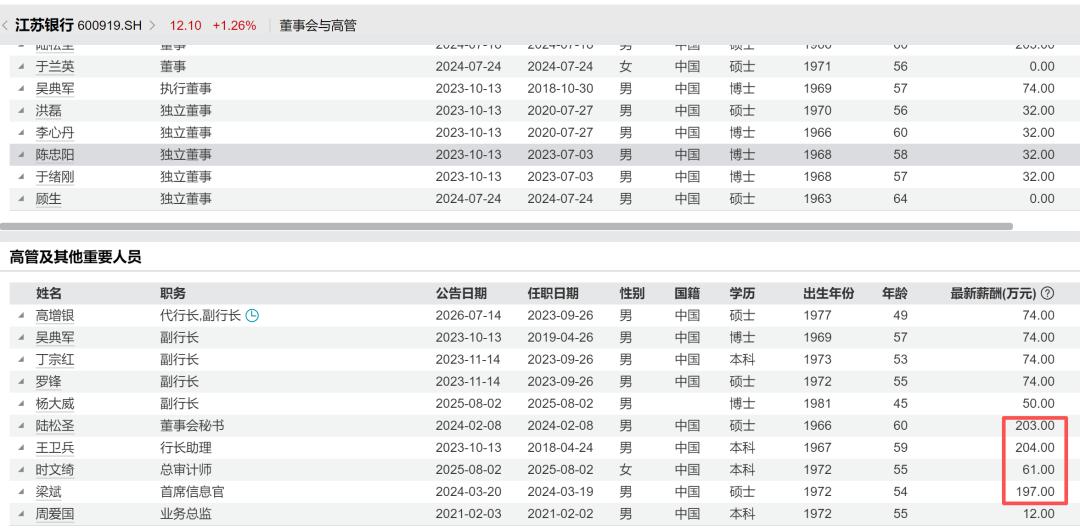Open 丁宗红's profile link
1080x530 pixels.
coord(55,360)
